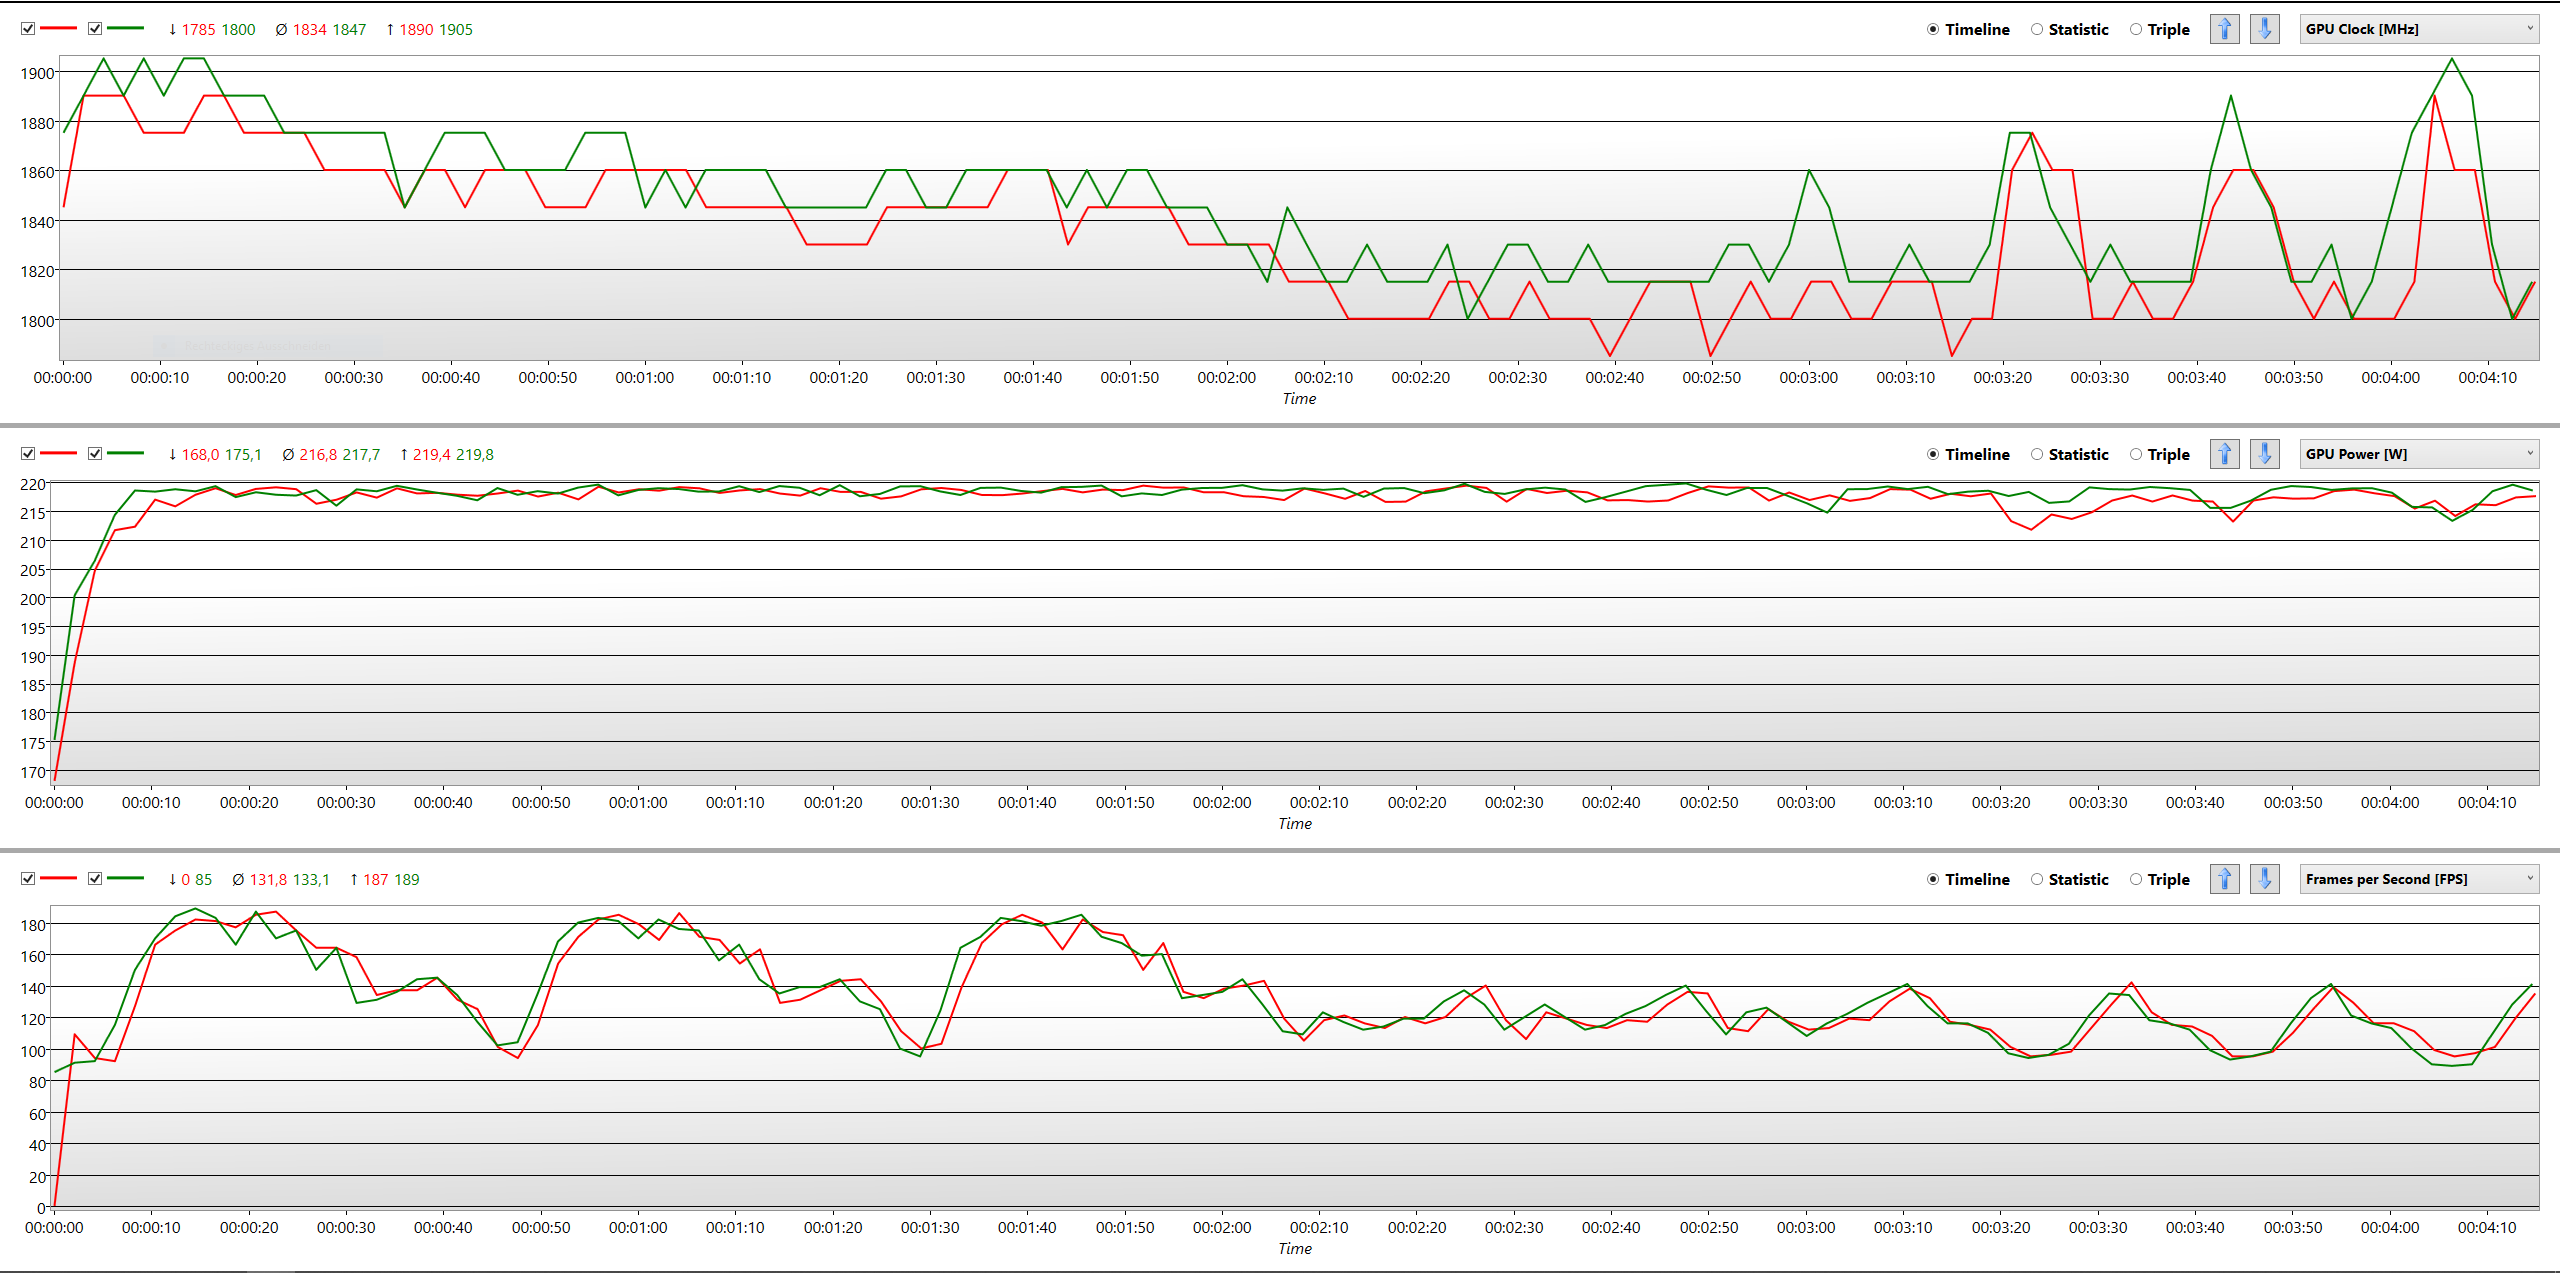The height and width of the screenshot is (1273, 2560).
Task: Uncheck the red series in GPU Clock chart
Action: [x=28, y=29]
